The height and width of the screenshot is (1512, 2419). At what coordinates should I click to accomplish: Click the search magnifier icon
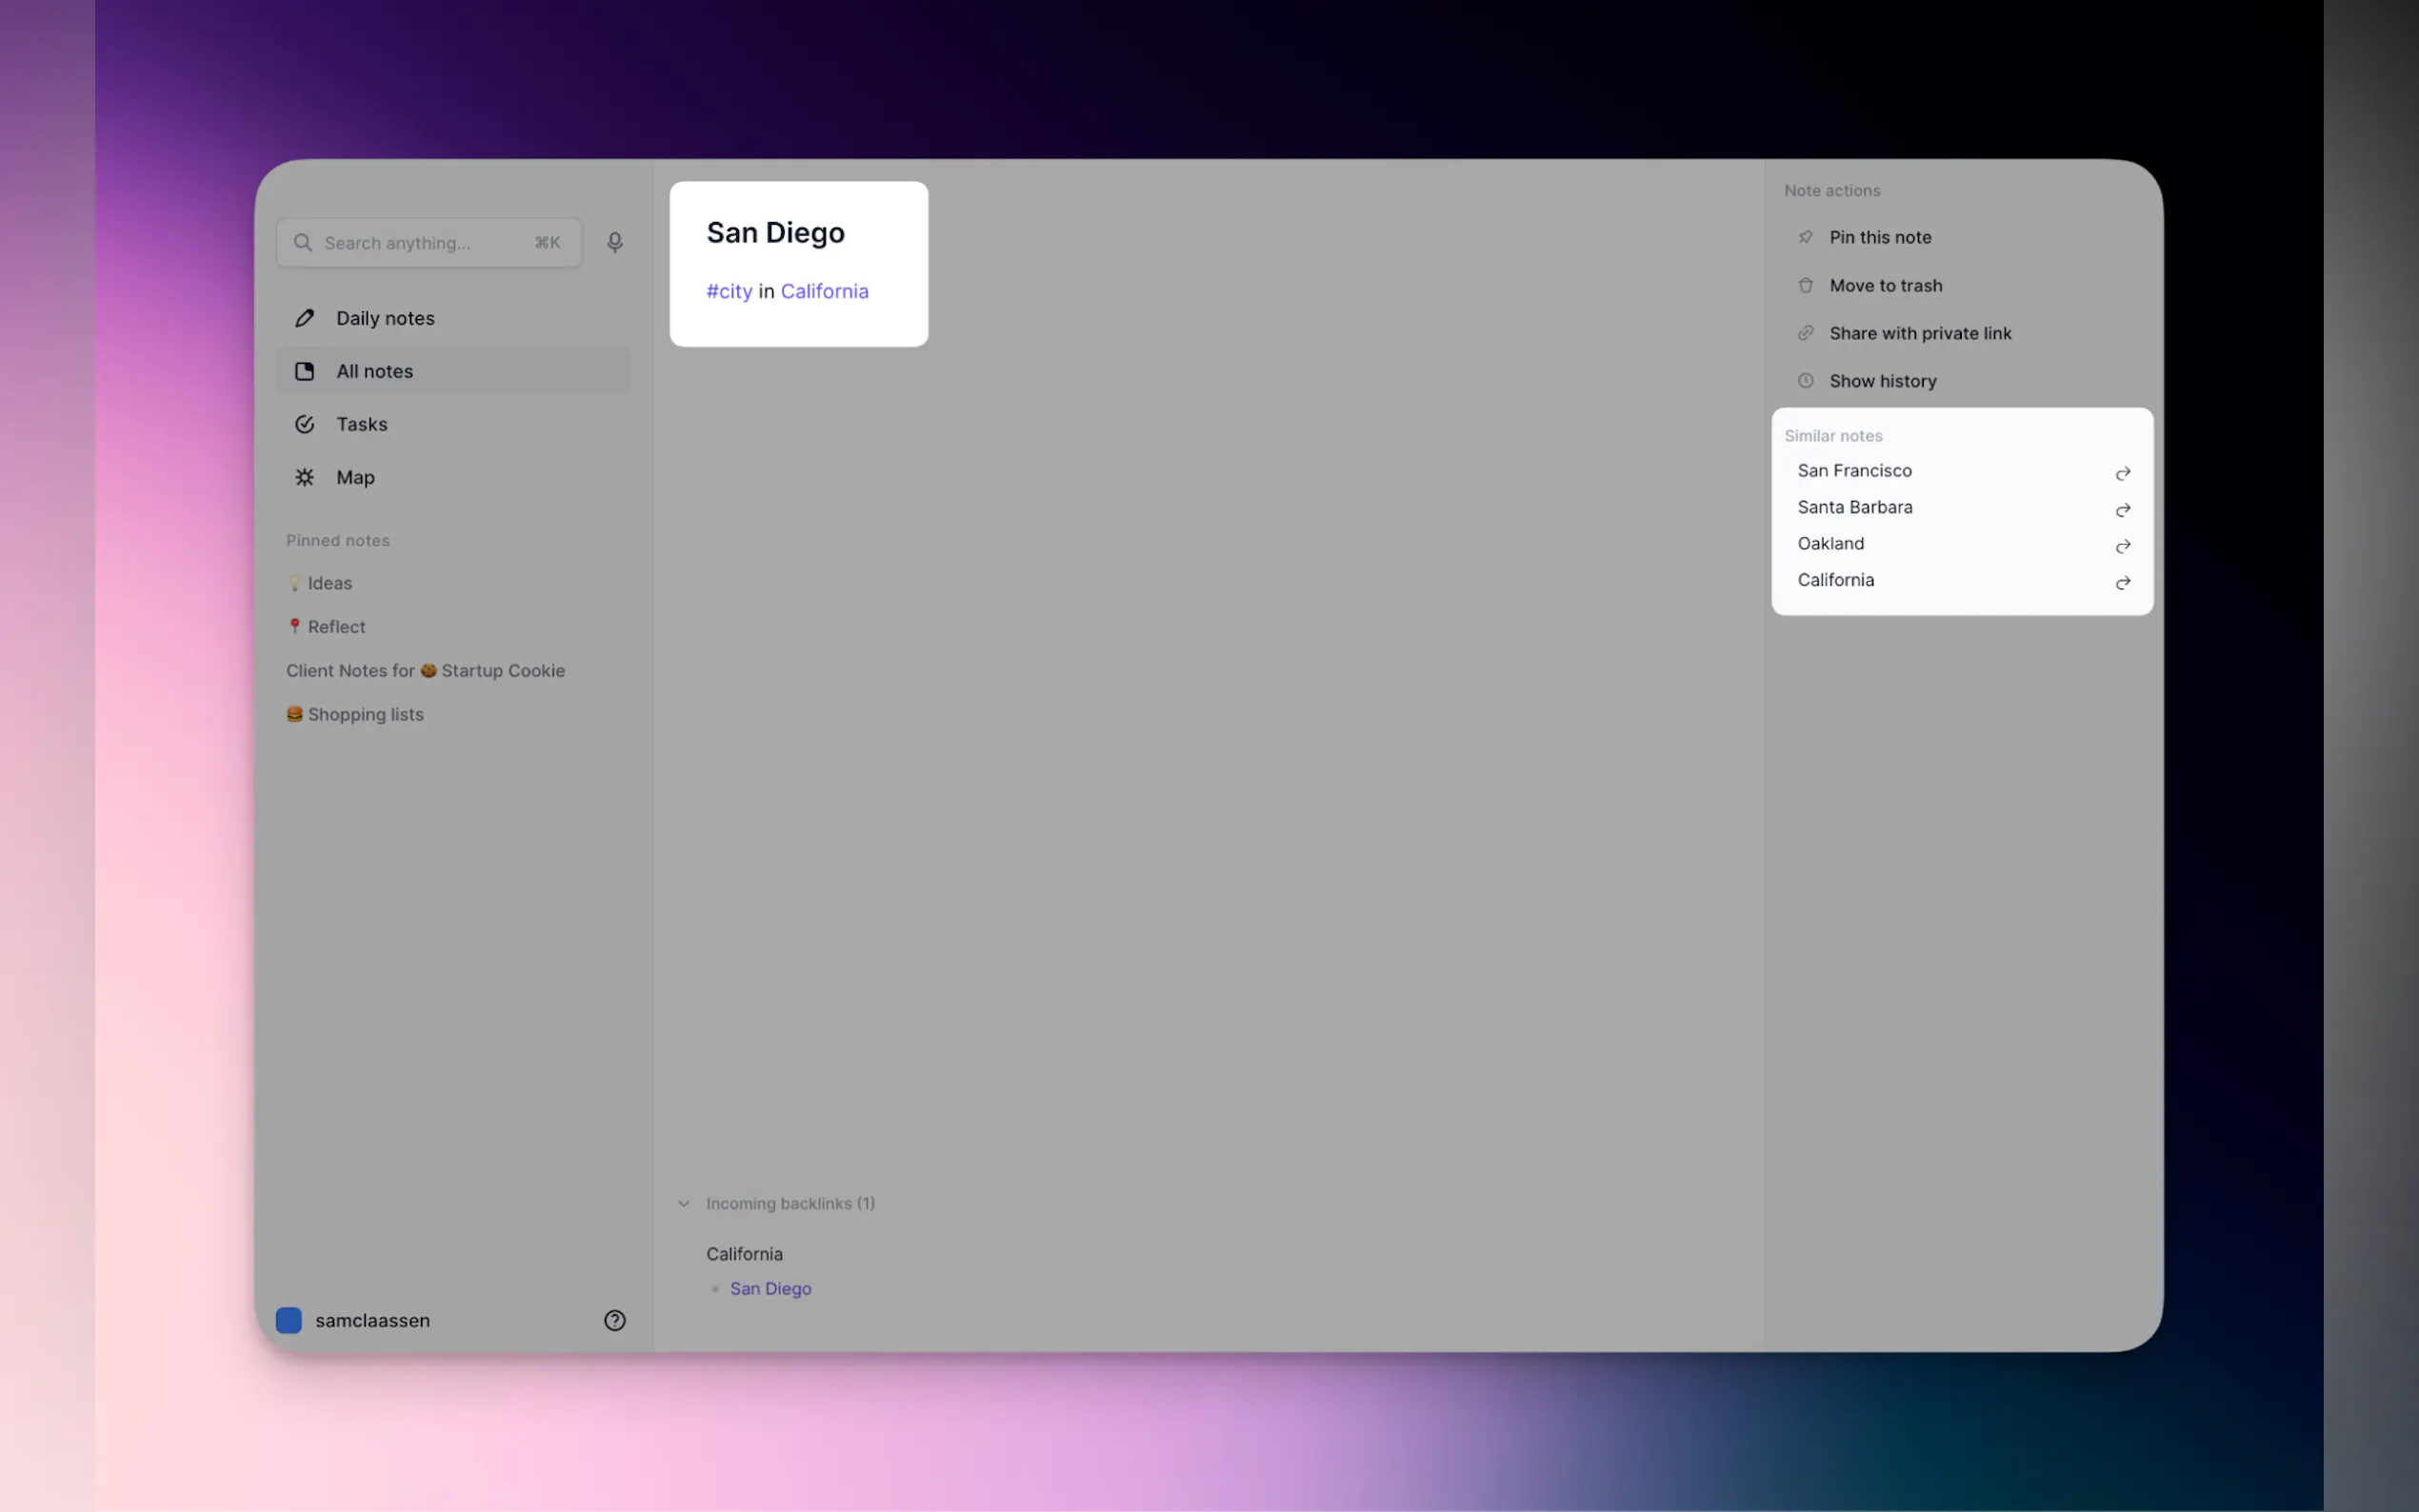pyautogui.click(x=303, y=243)
